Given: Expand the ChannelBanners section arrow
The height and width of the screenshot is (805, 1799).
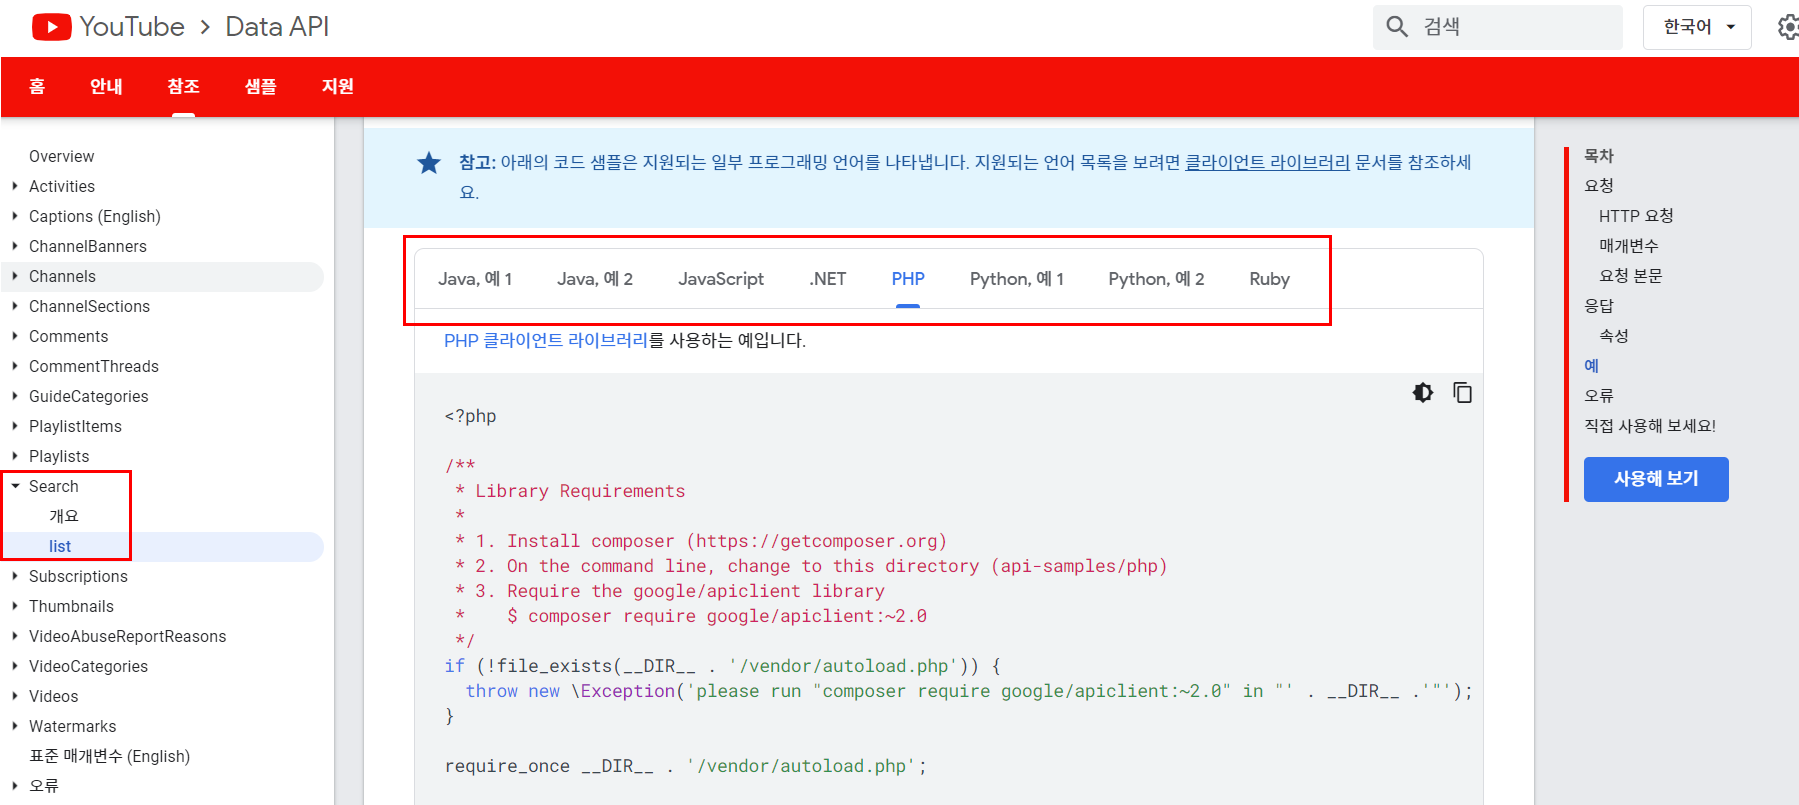Looking at the screenshot, I should tap(15, 246).
